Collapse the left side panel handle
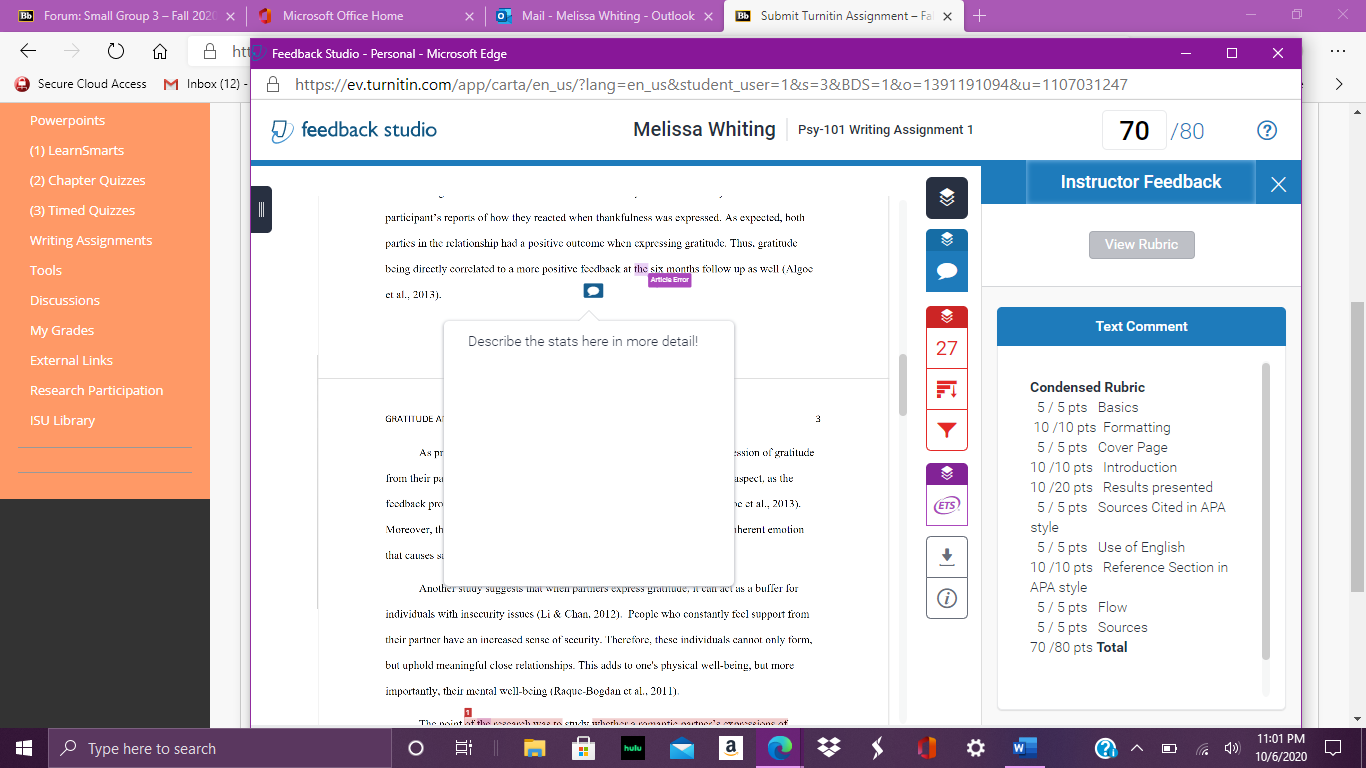Viewport: 1366px width, 768px height. (x=261, y=209)
